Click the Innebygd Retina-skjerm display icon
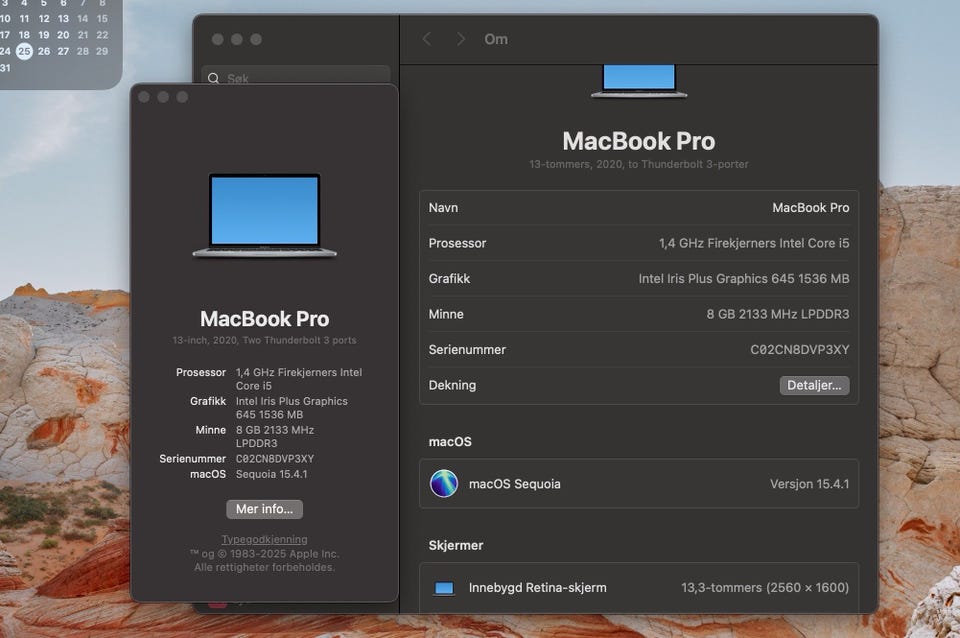The width and height of the screenshot is (960, 638). click(x=444, y=588)
